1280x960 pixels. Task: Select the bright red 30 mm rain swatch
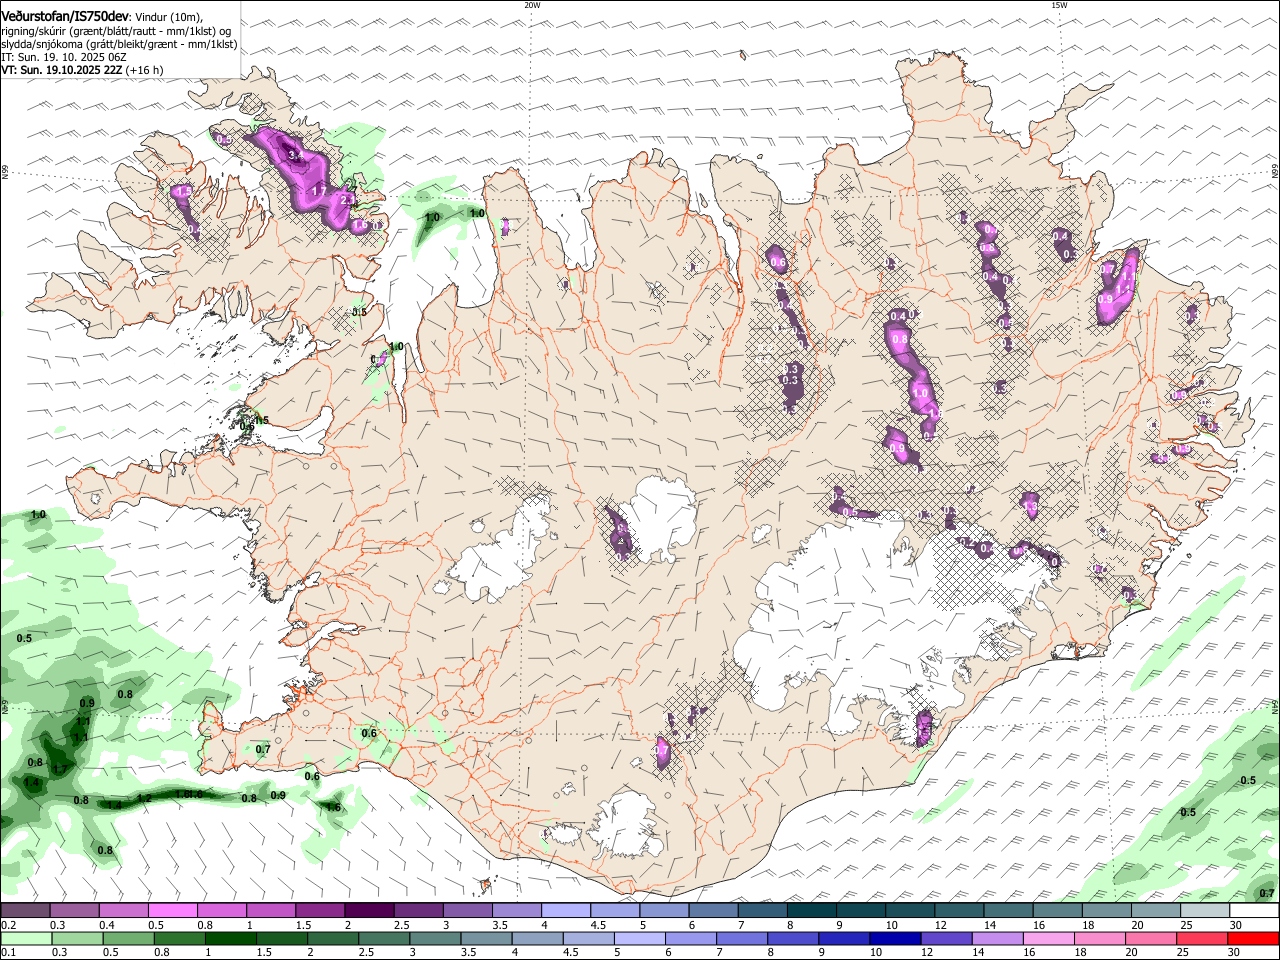point(1254,938)
